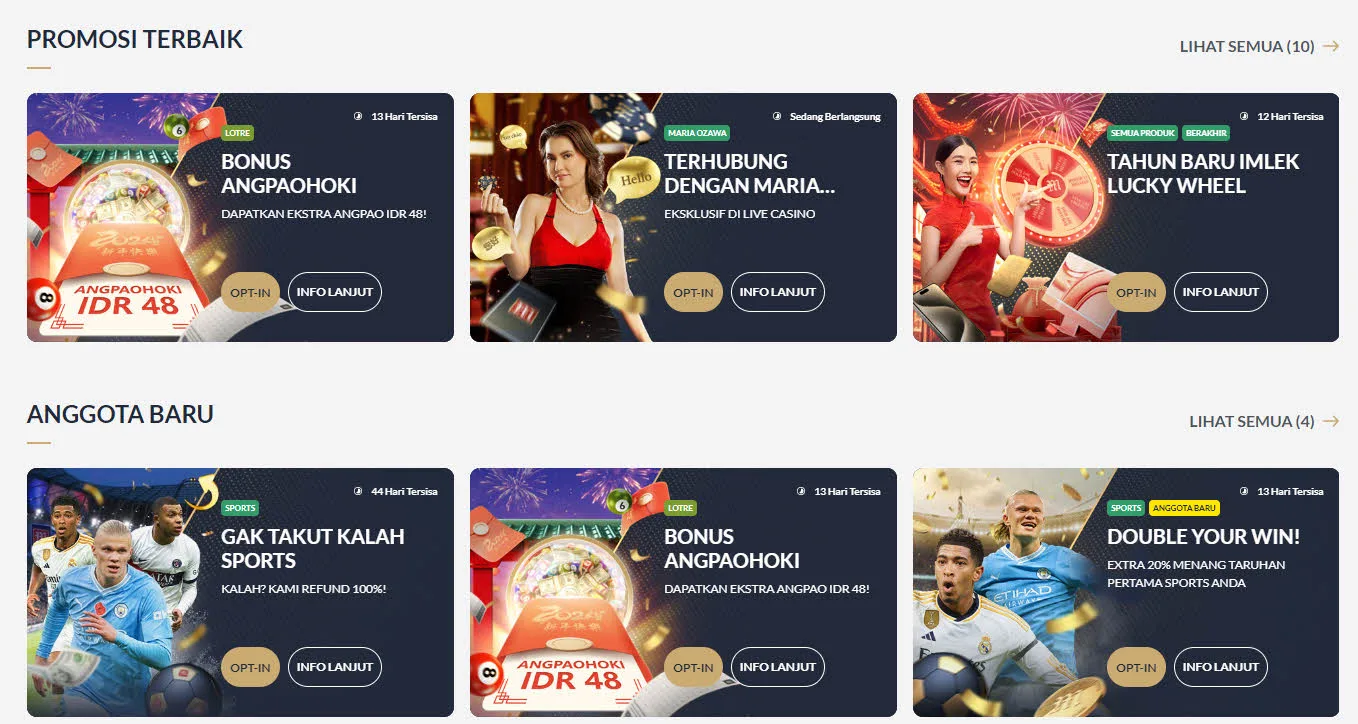
Task: Opt in to Tahun Baru Imlek Lucky Wheel
Action: (x=1136, y=292)
